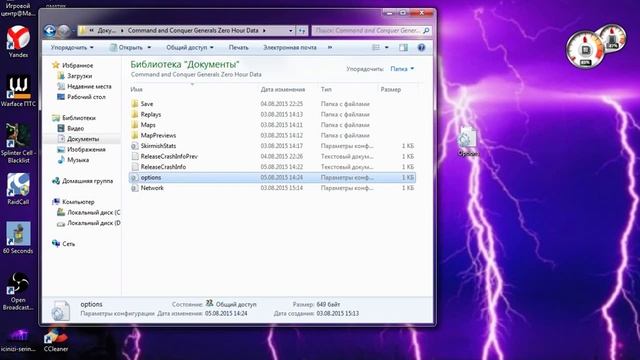The image size is (640, 360).
Task: Select RaidCall desktop shortcut
Action: coord(18,189)
